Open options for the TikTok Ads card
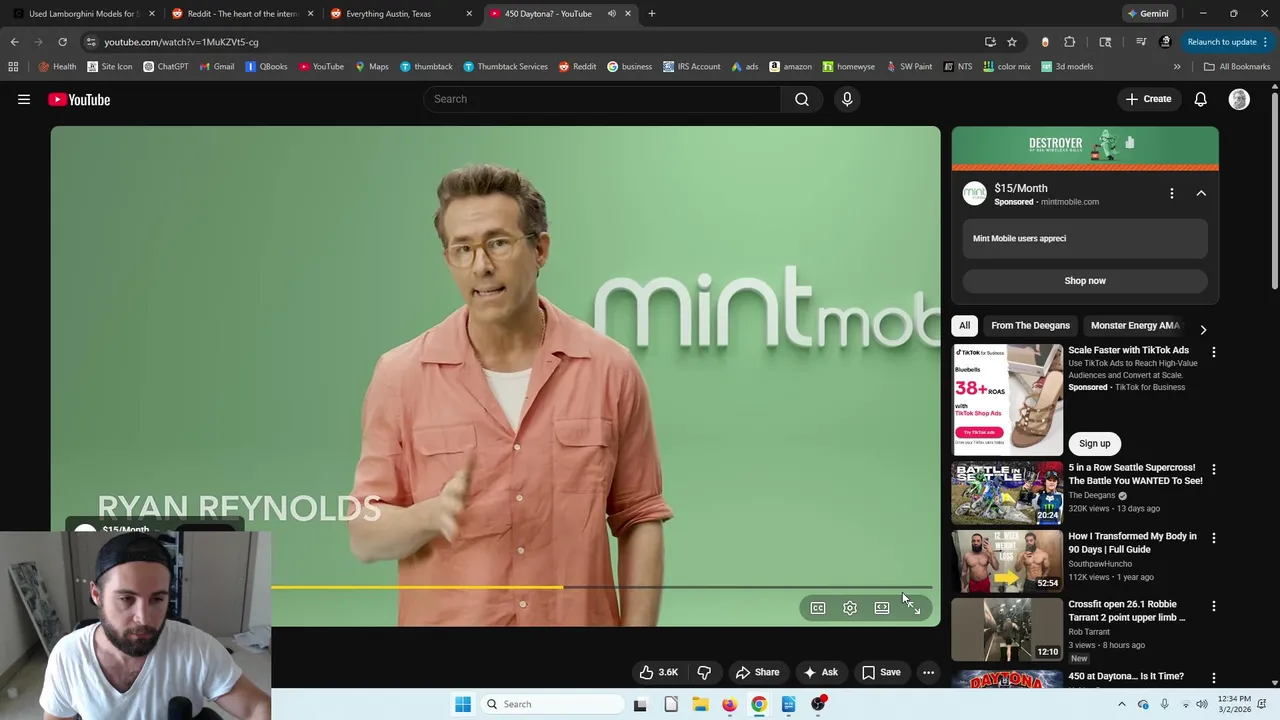 point(1214,352)
